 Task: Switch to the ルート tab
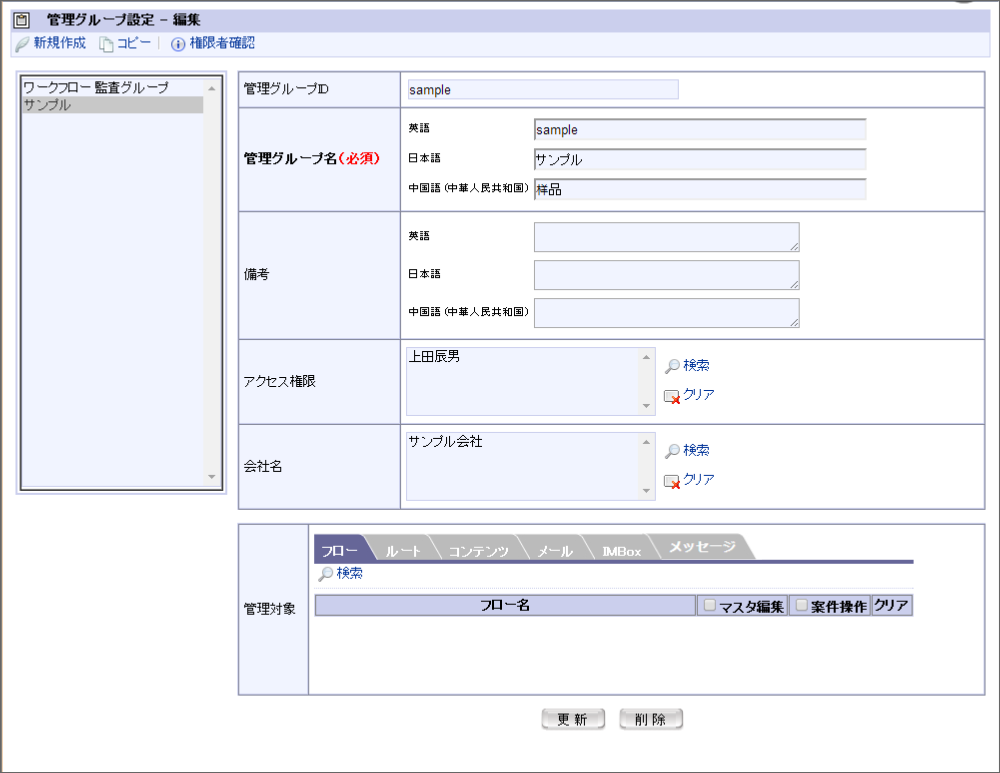pos(403,551)
